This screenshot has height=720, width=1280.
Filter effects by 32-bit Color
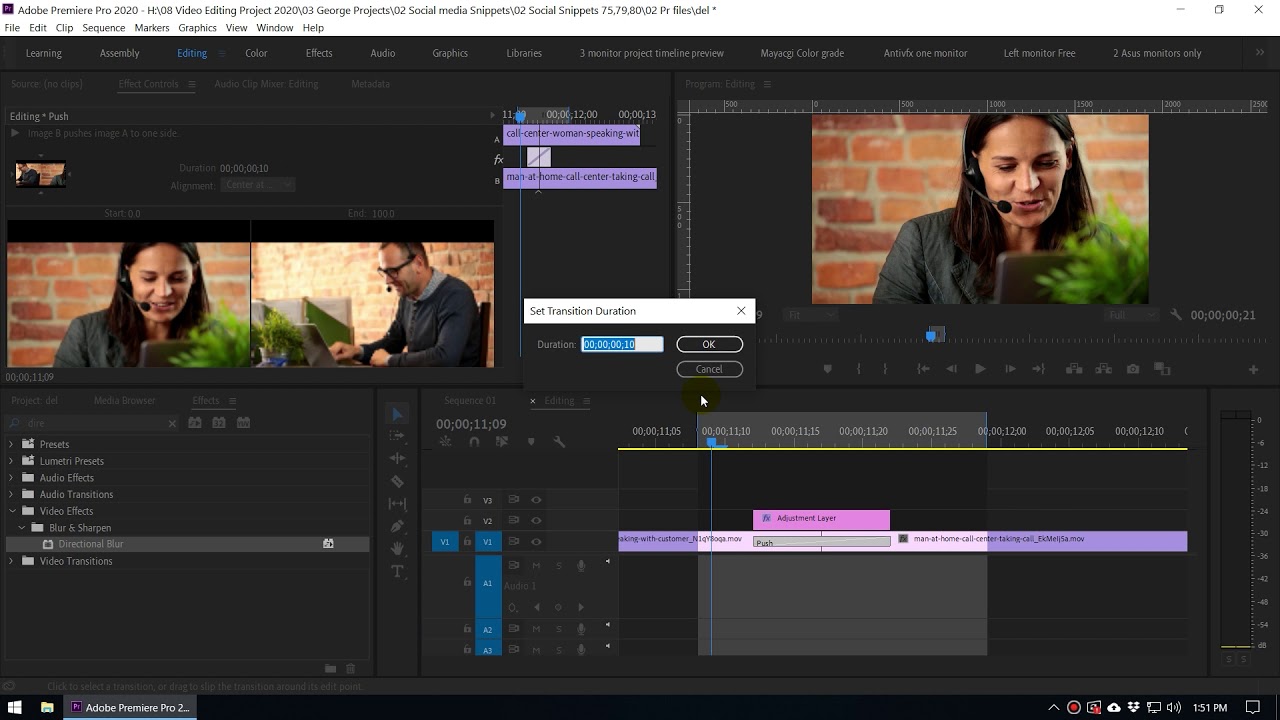click(219, 423)
